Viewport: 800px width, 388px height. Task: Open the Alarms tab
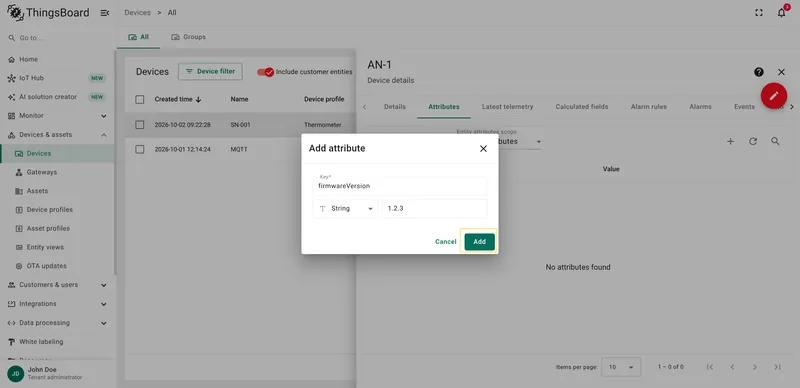click(701, 107)
